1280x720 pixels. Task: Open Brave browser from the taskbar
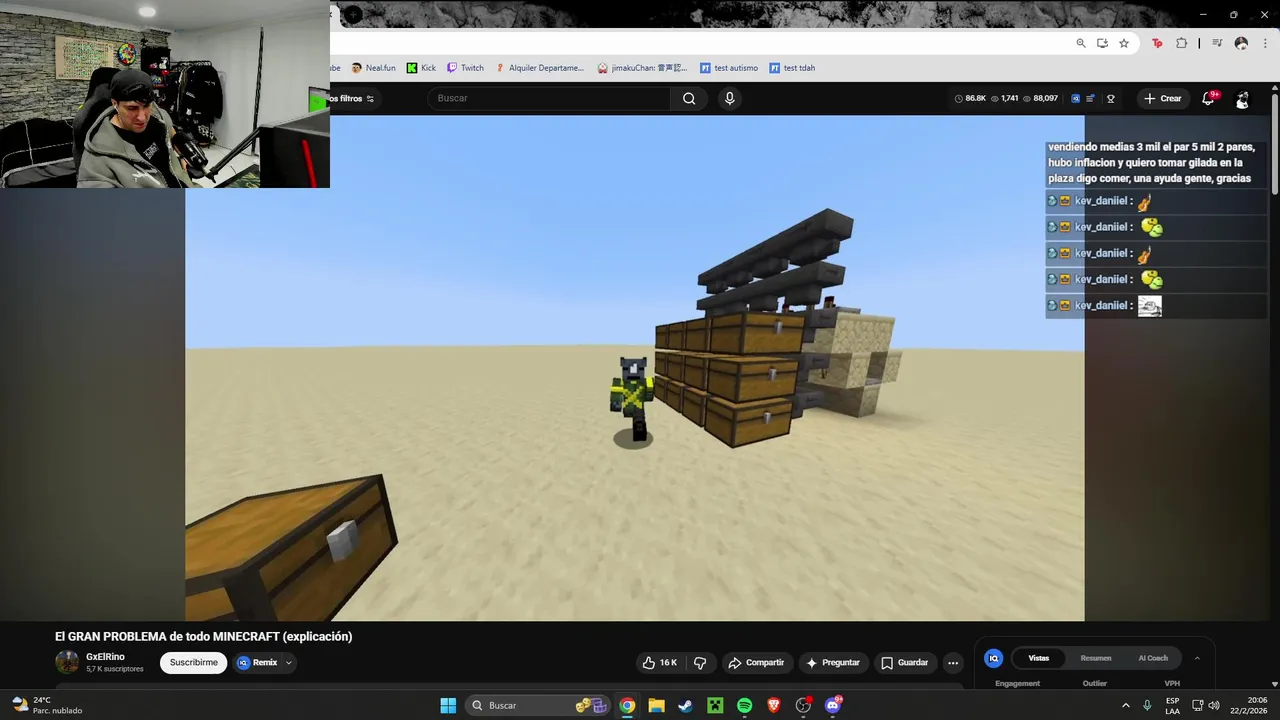(x=773, y=705)
